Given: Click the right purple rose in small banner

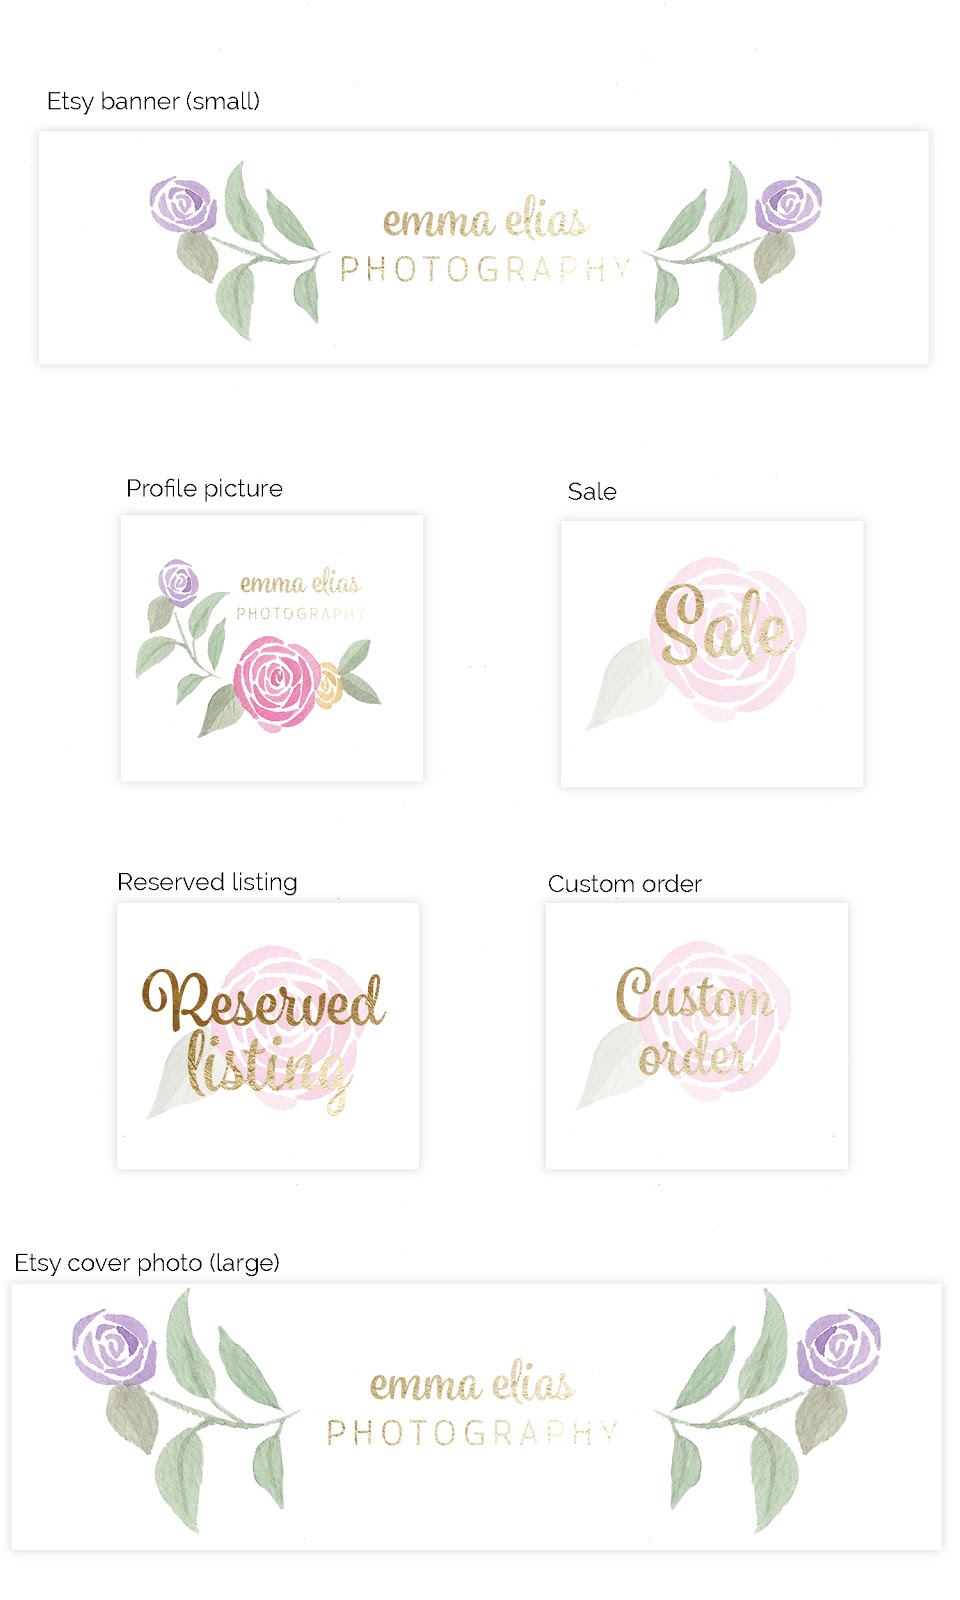Looking at the screenshot, I should 788,205.
